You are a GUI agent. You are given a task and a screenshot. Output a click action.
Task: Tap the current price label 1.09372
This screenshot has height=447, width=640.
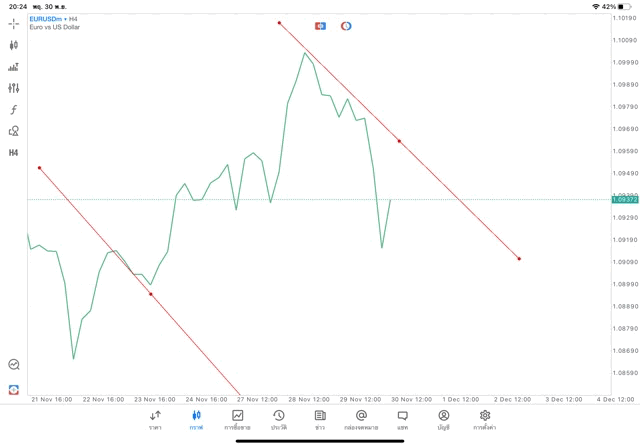(x=624, y=199)
